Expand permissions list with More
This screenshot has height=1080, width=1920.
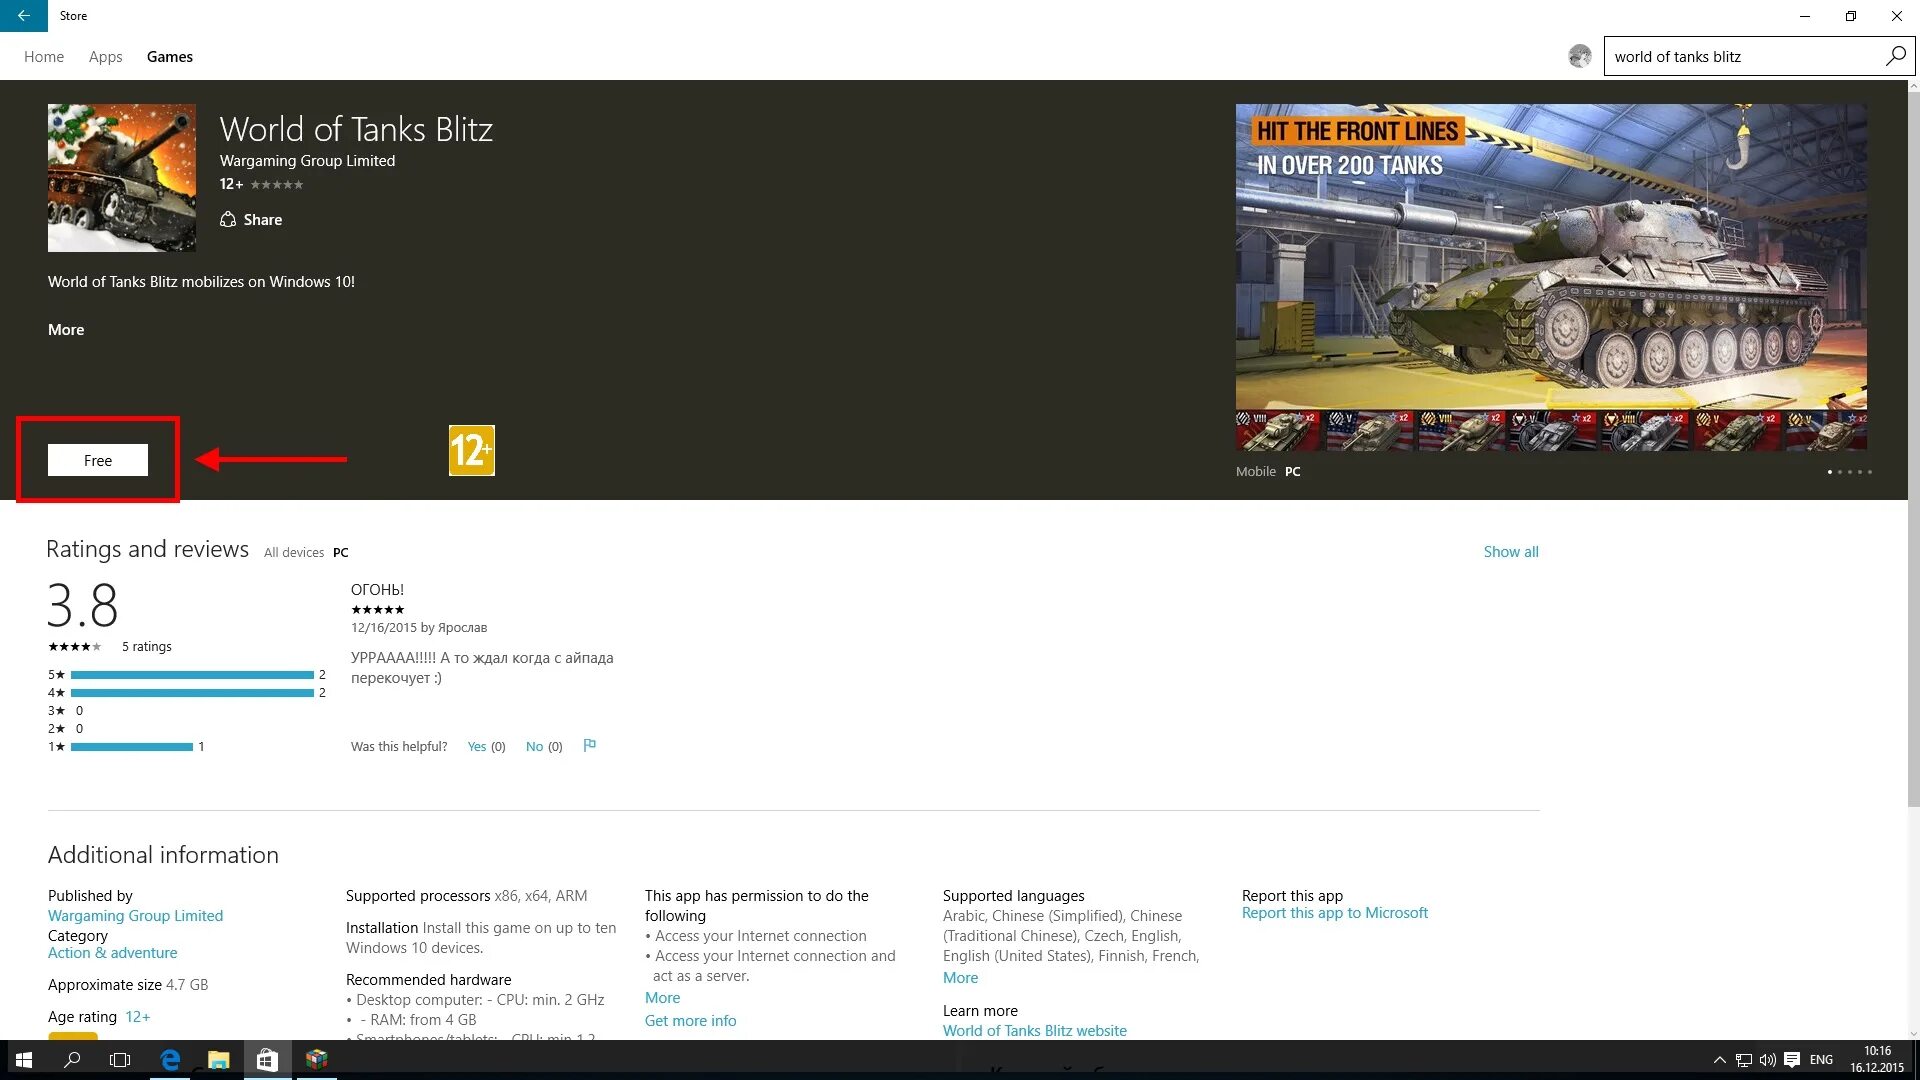click(x=662, y=997)
